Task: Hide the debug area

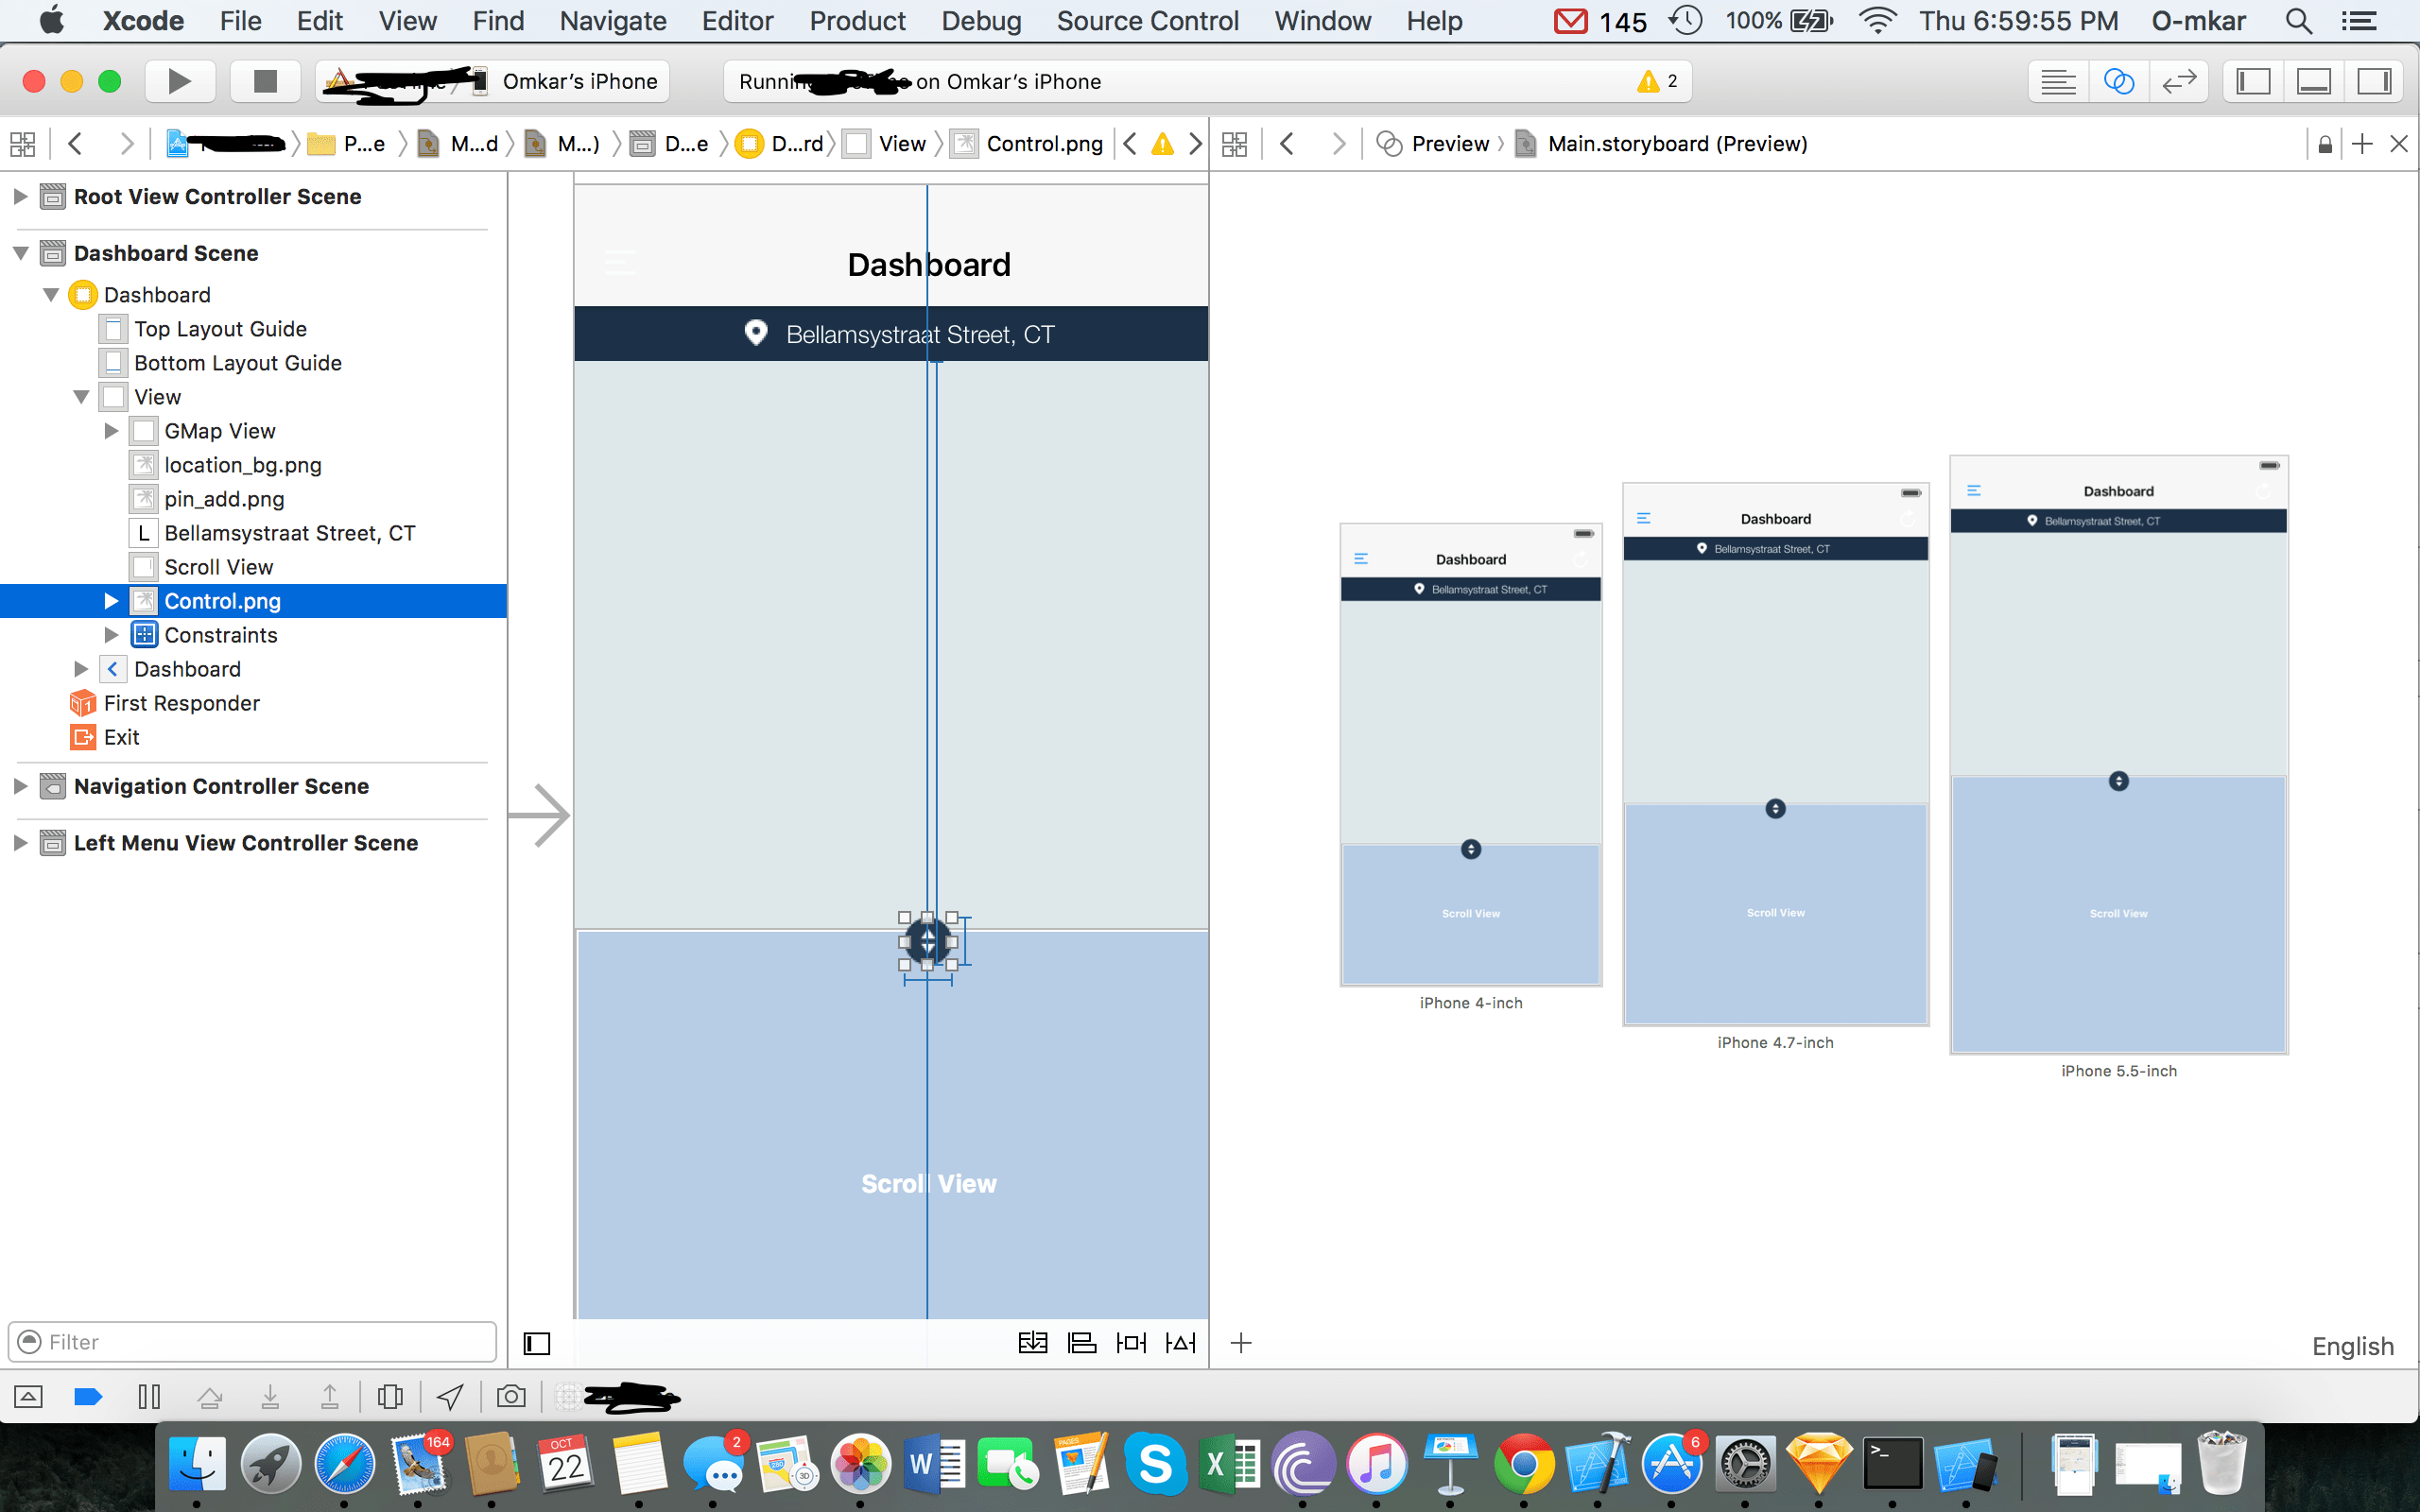Action: point(28,1396)
